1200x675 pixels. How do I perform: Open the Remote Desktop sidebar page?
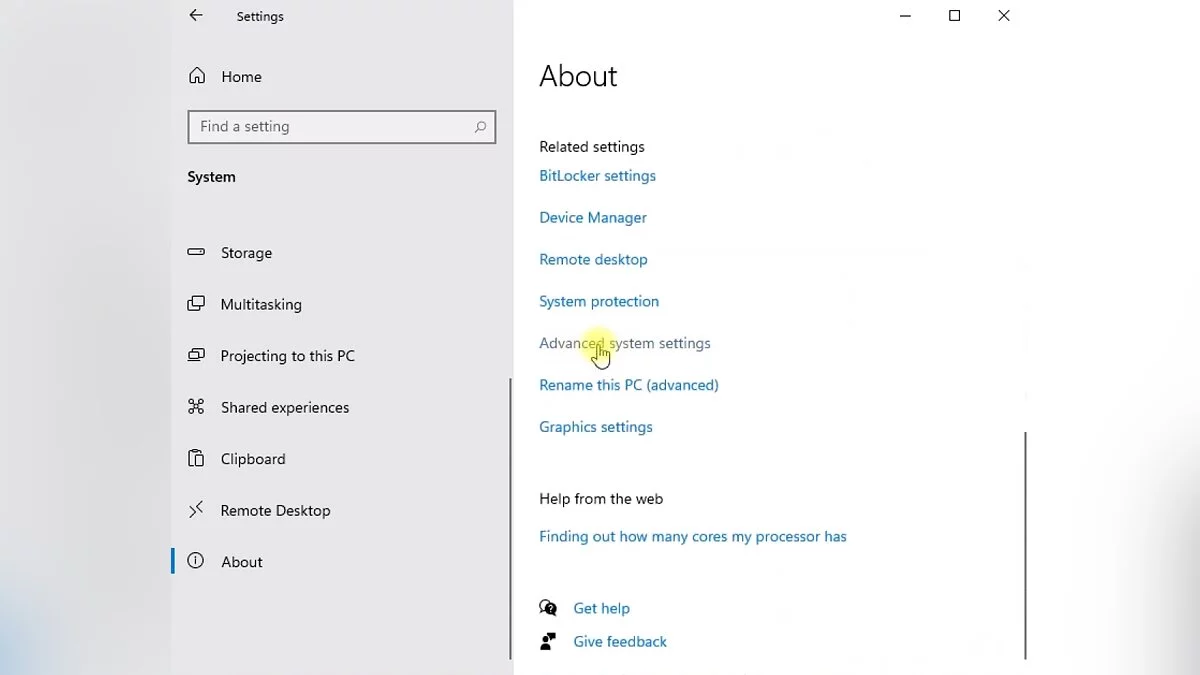click(275, 510)
